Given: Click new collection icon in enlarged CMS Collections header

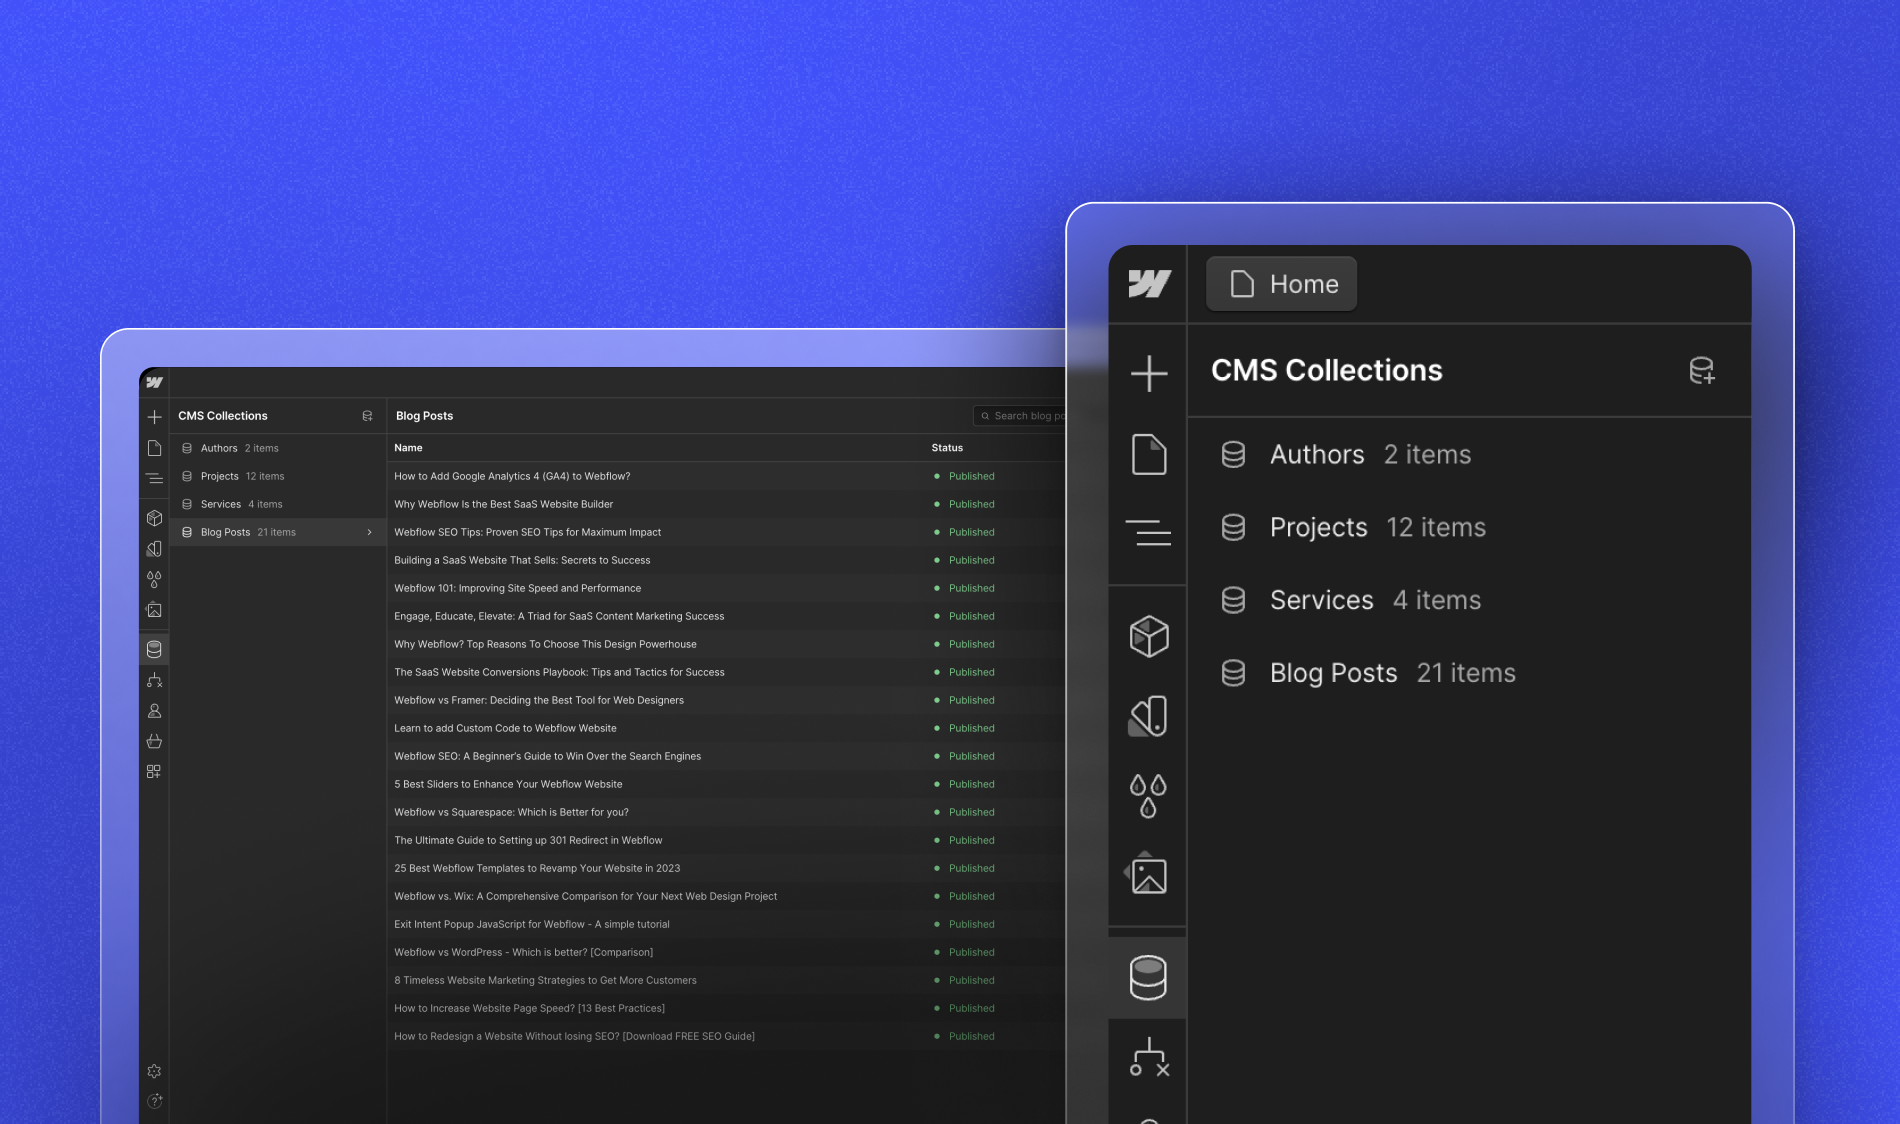Looking at the screenshot, I should pos(1702,371).
